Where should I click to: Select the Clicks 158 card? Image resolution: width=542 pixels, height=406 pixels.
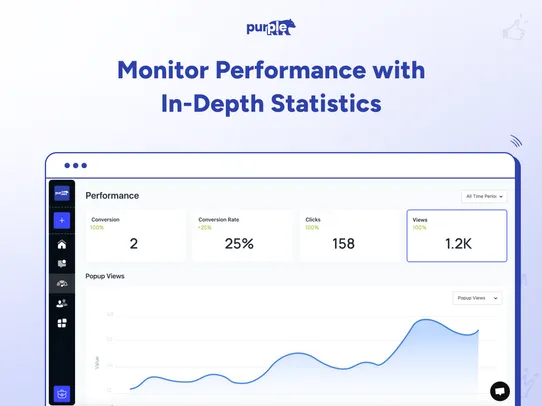pos(349,236)
